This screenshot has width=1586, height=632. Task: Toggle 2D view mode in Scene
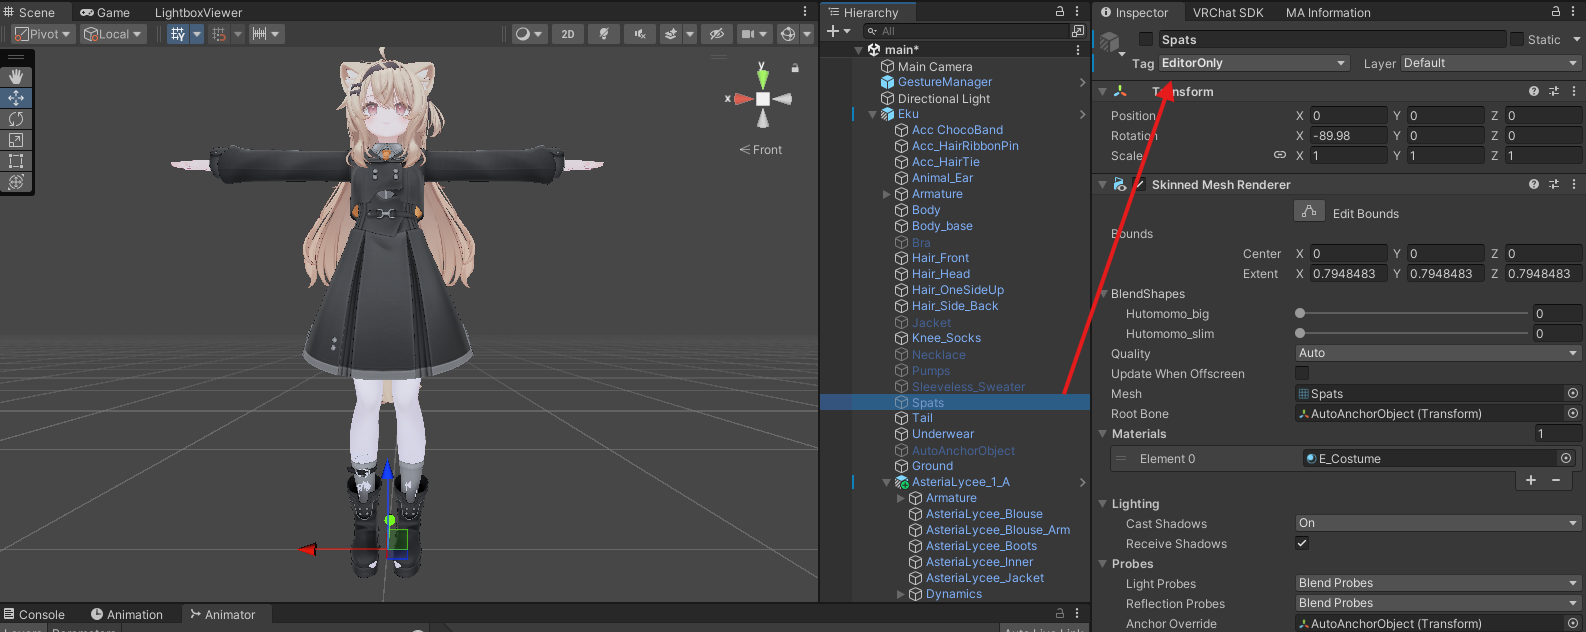[567, 34]
